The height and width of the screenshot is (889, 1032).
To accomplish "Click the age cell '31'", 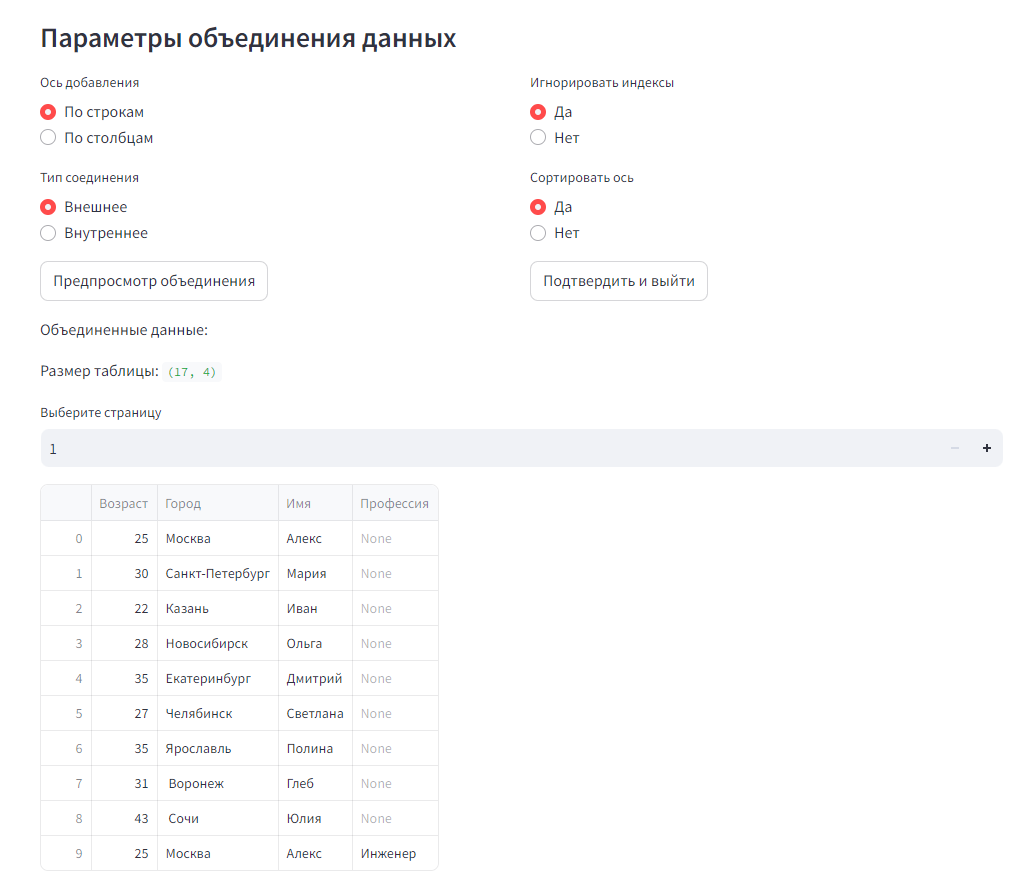I will click(124, 783).
